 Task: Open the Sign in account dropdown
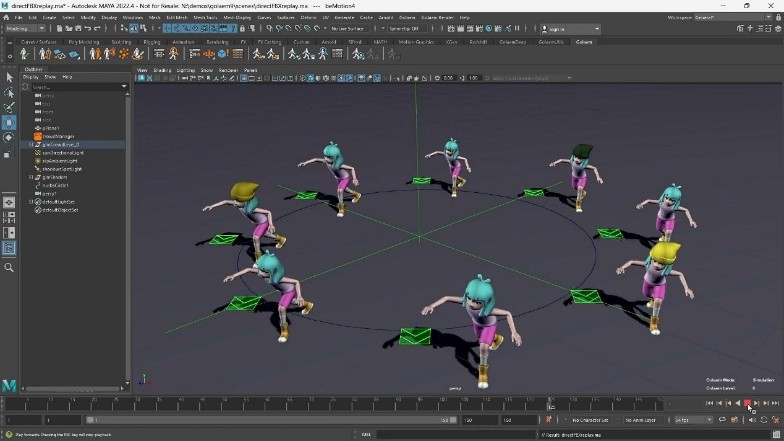pos(570,29)
